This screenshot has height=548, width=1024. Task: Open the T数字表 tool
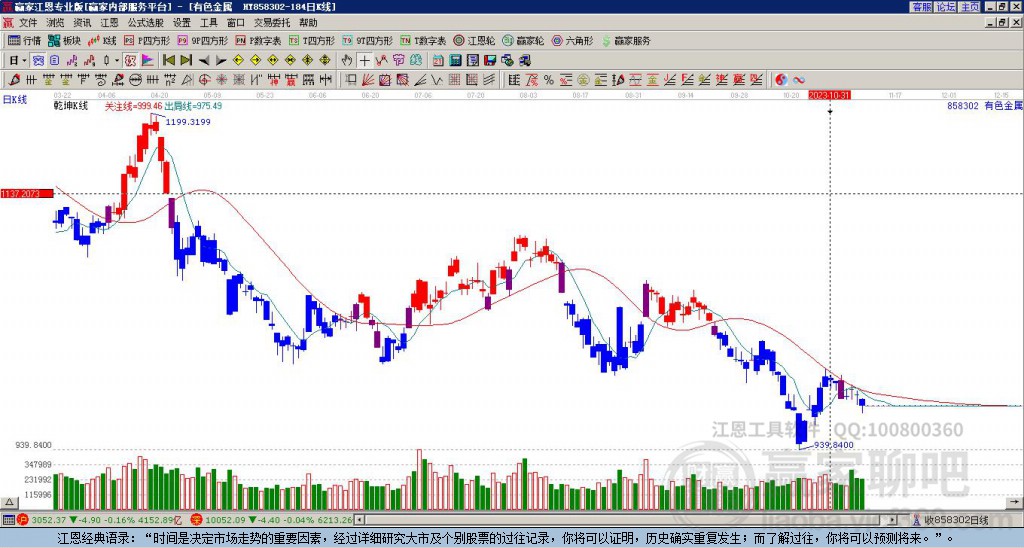pos(423,40)
